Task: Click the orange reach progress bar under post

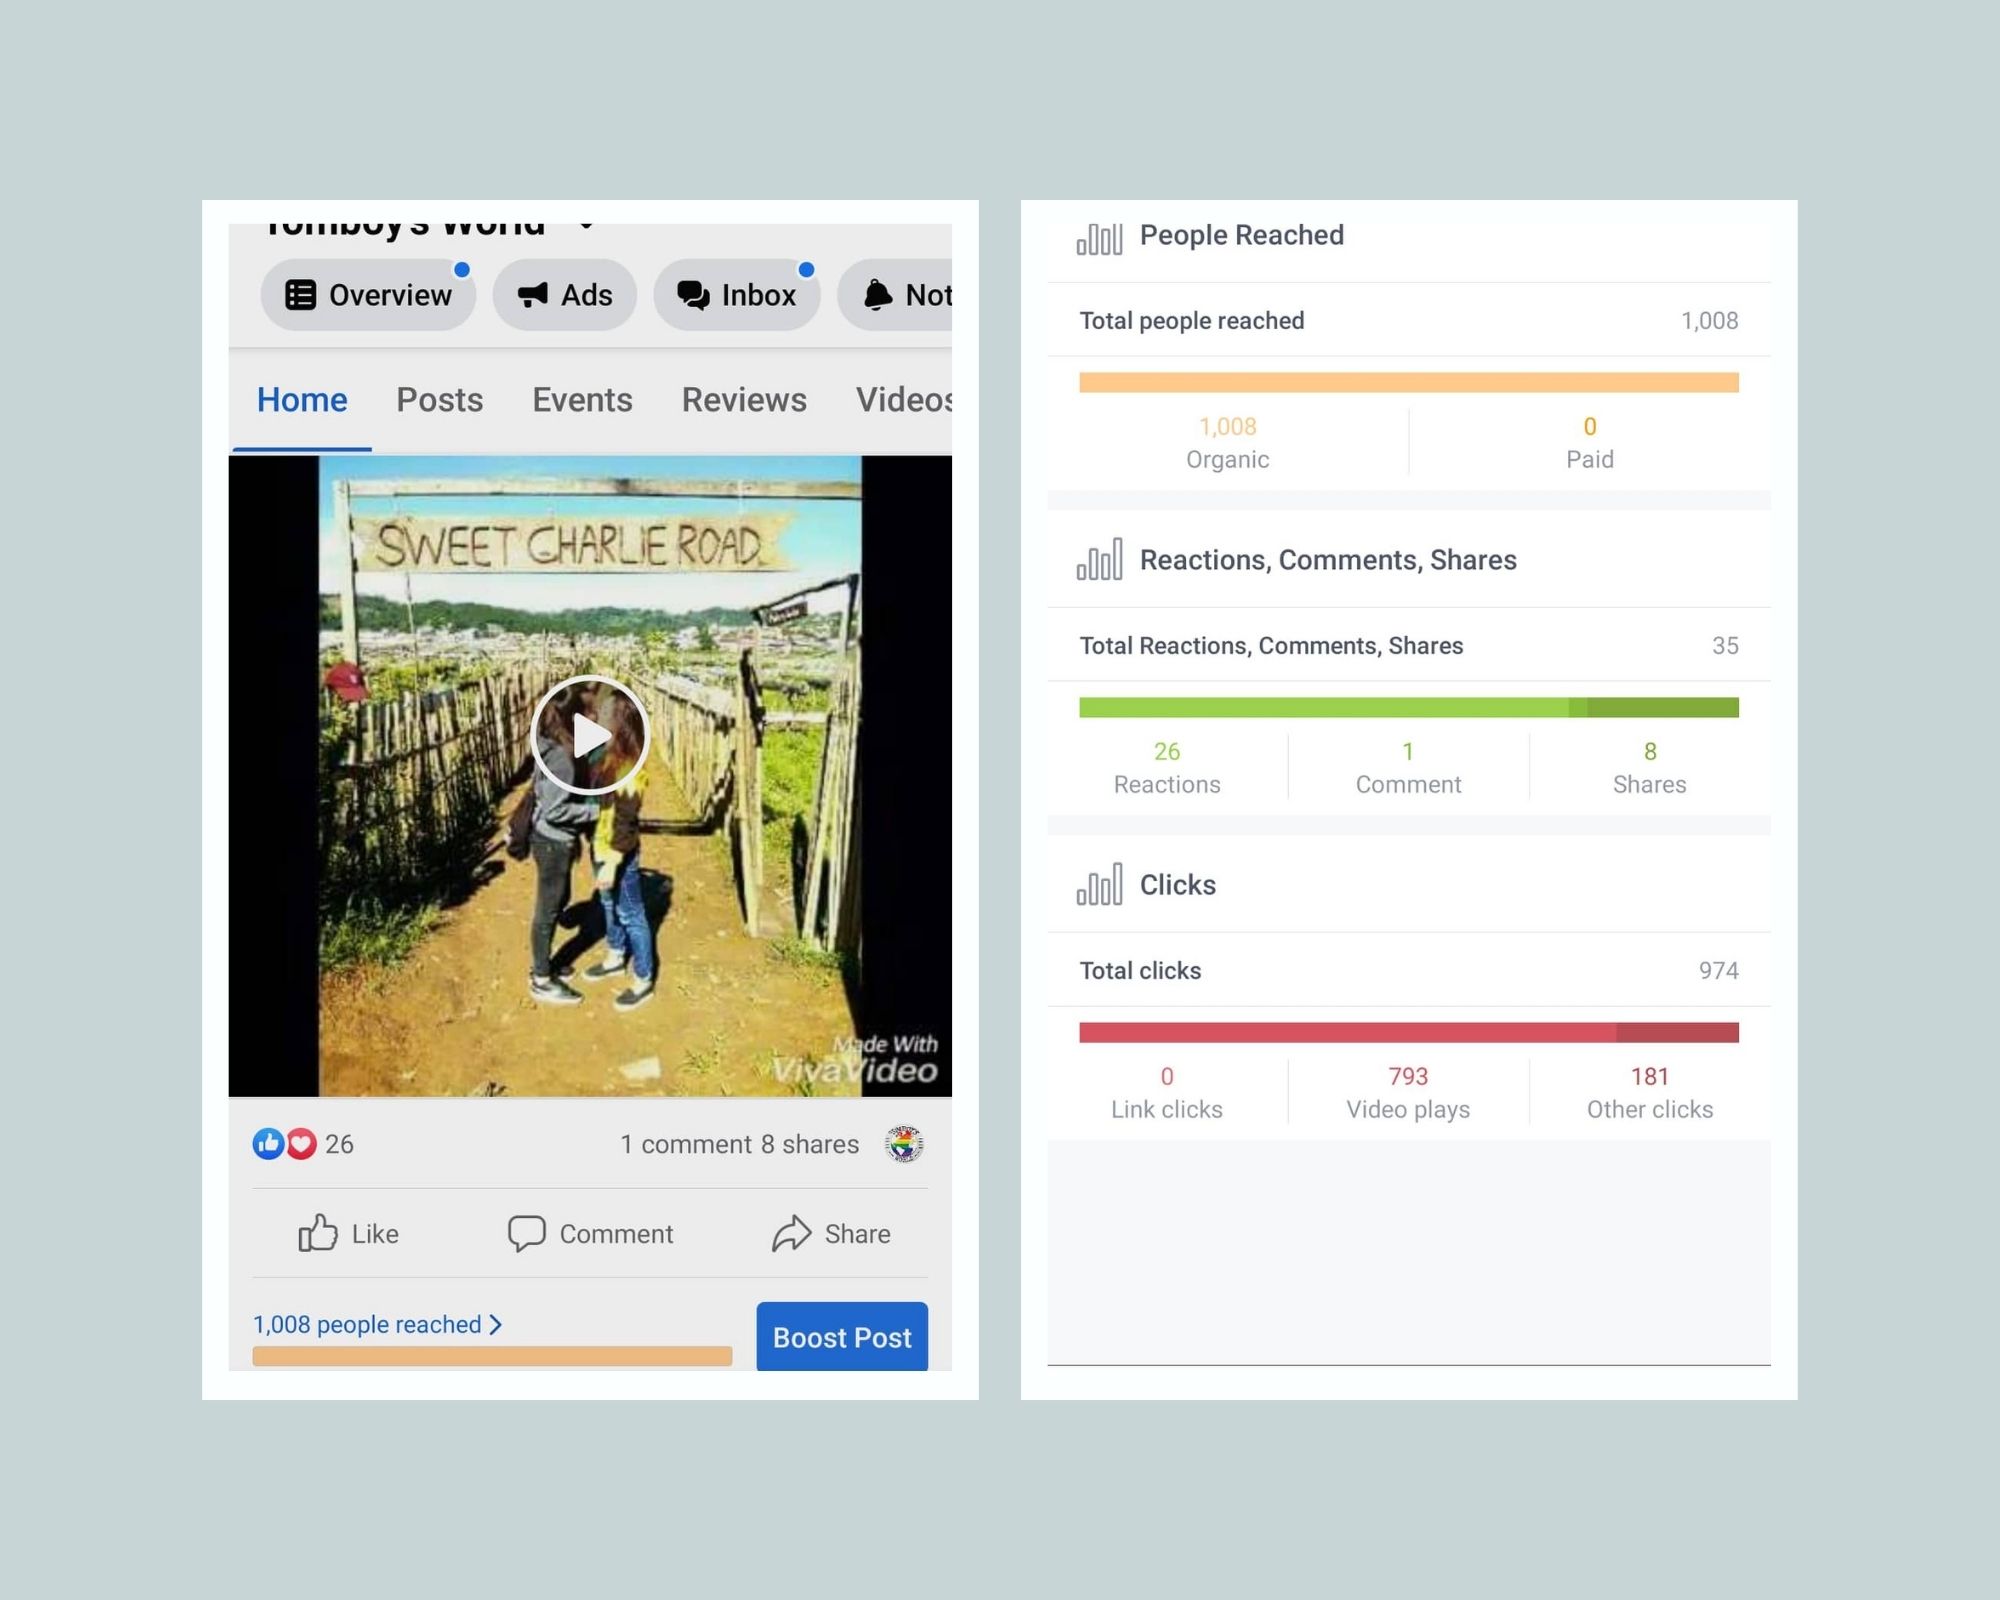Action: (492, 1356)
